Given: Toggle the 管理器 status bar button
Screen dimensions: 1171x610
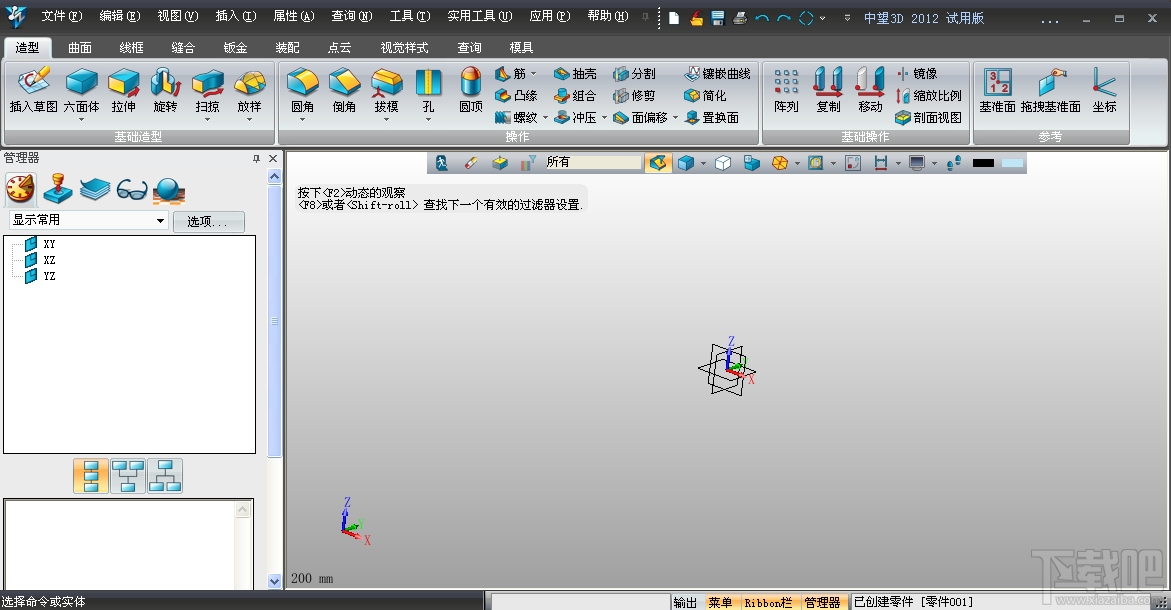Looking at the screenshot, I should pyautogui.click(x=822, y=602).
